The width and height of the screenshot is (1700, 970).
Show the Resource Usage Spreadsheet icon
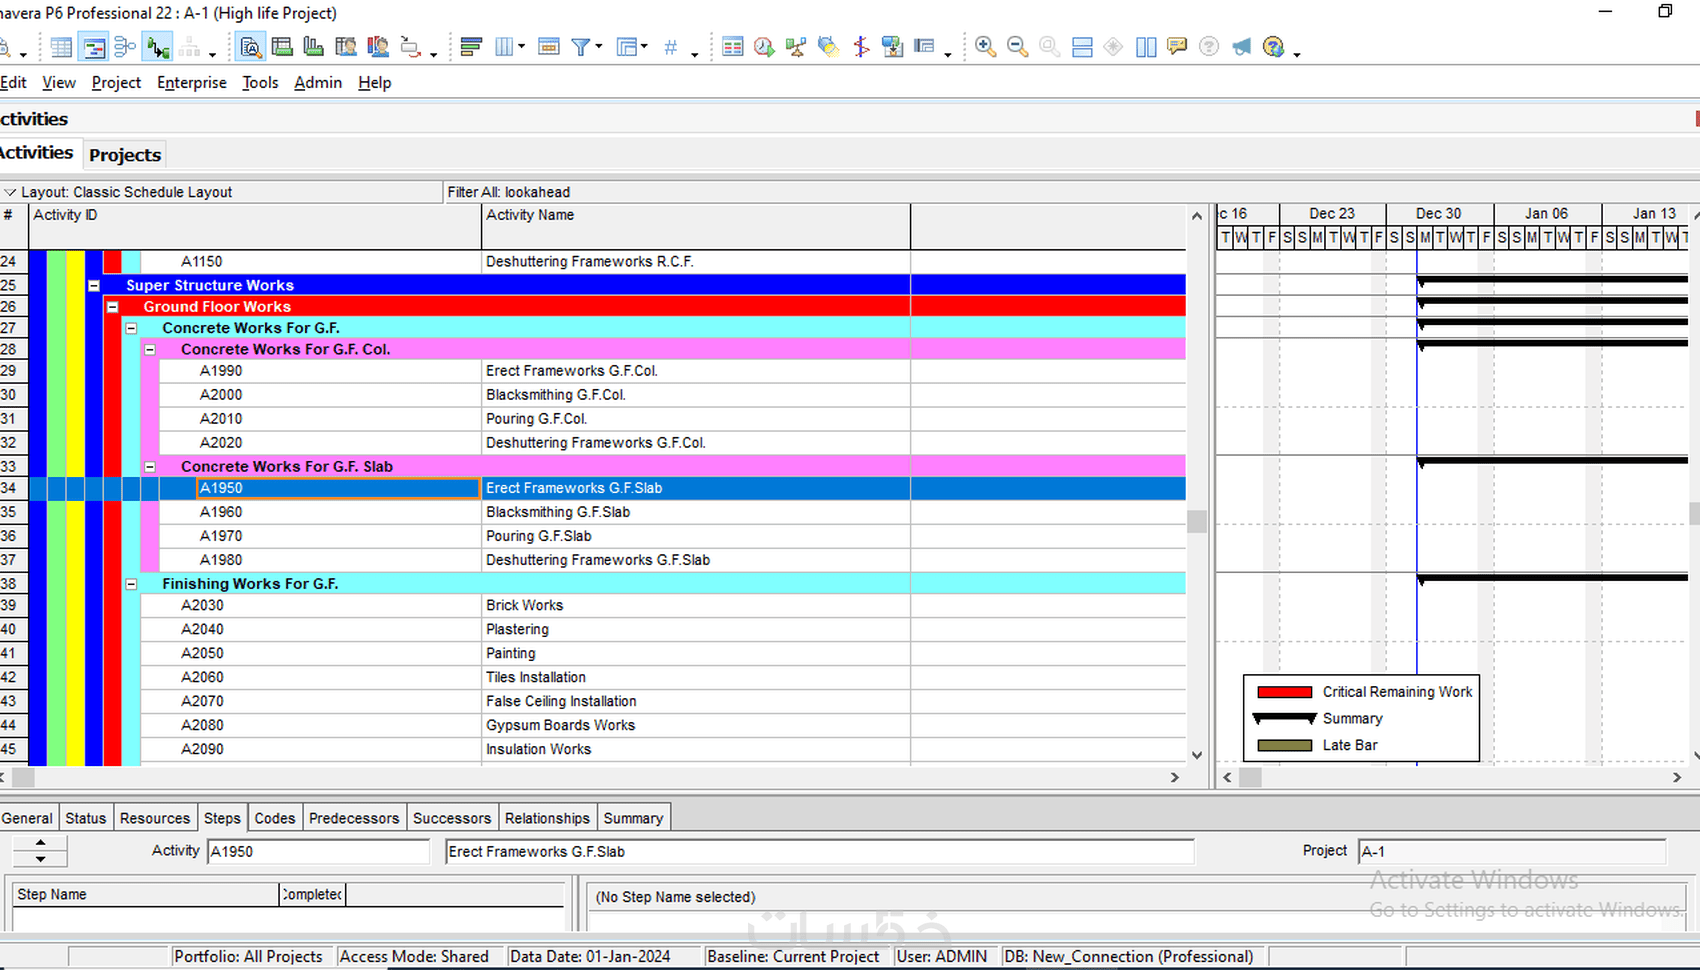(x=346, y=47)
